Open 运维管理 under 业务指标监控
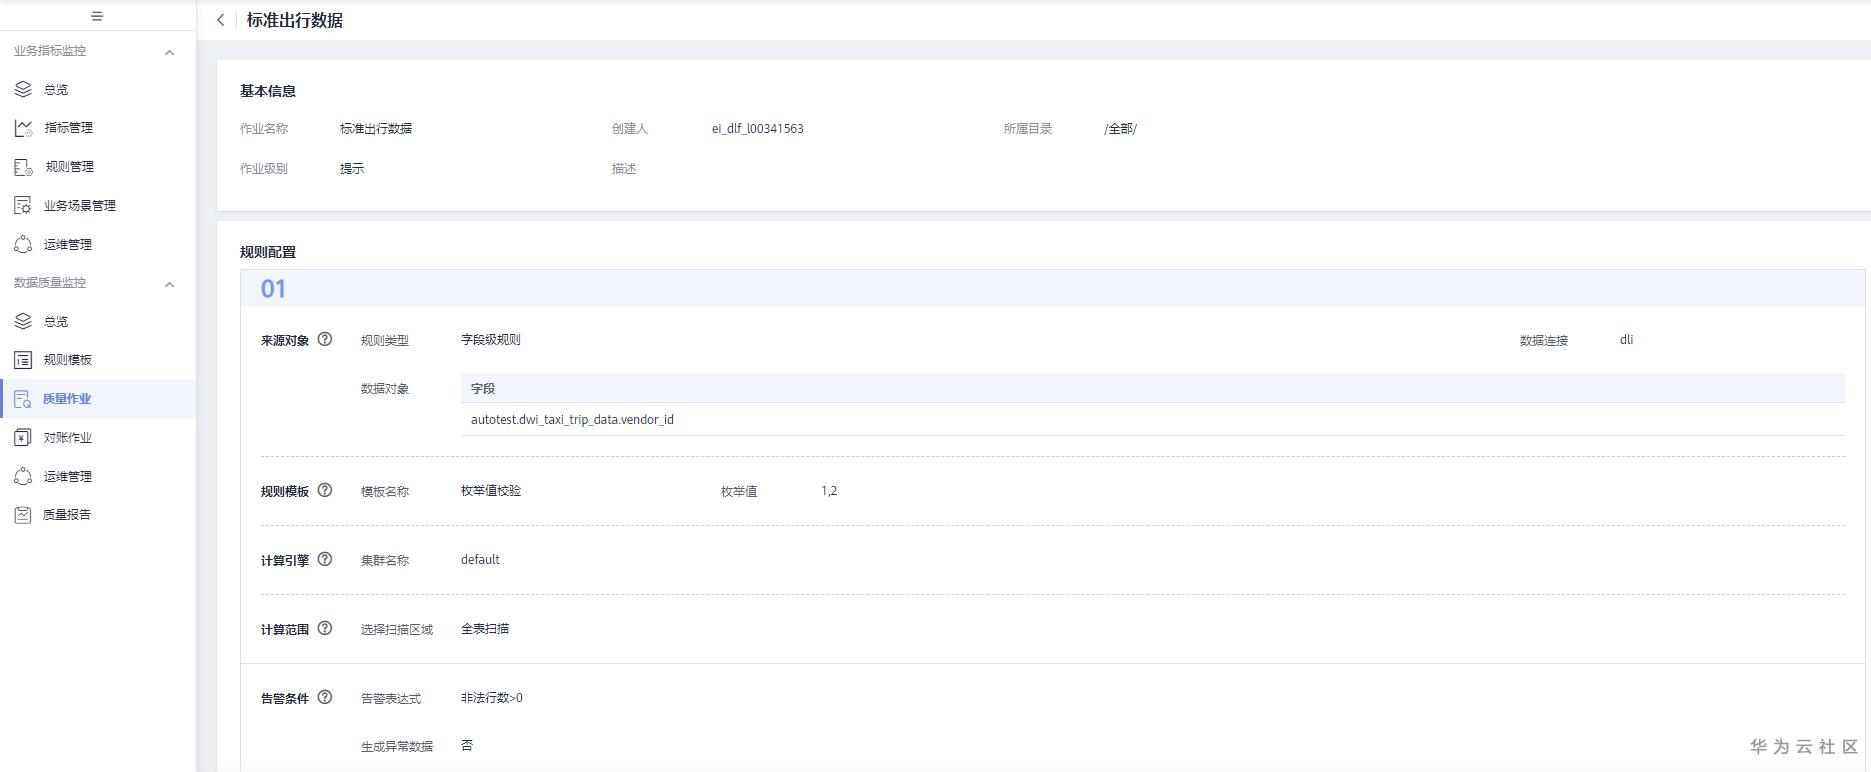 pos(68,245)
